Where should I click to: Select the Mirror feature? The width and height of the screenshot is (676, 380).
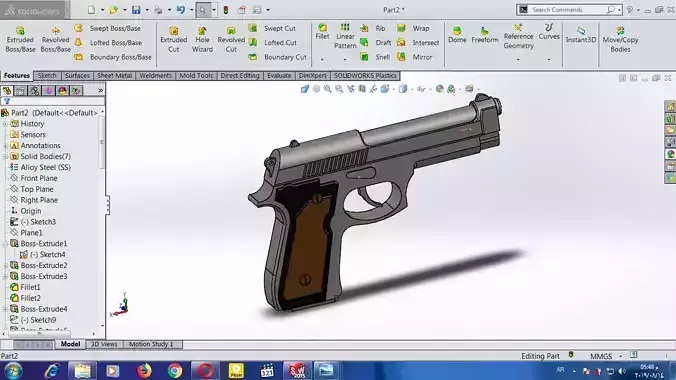point(415,57)
